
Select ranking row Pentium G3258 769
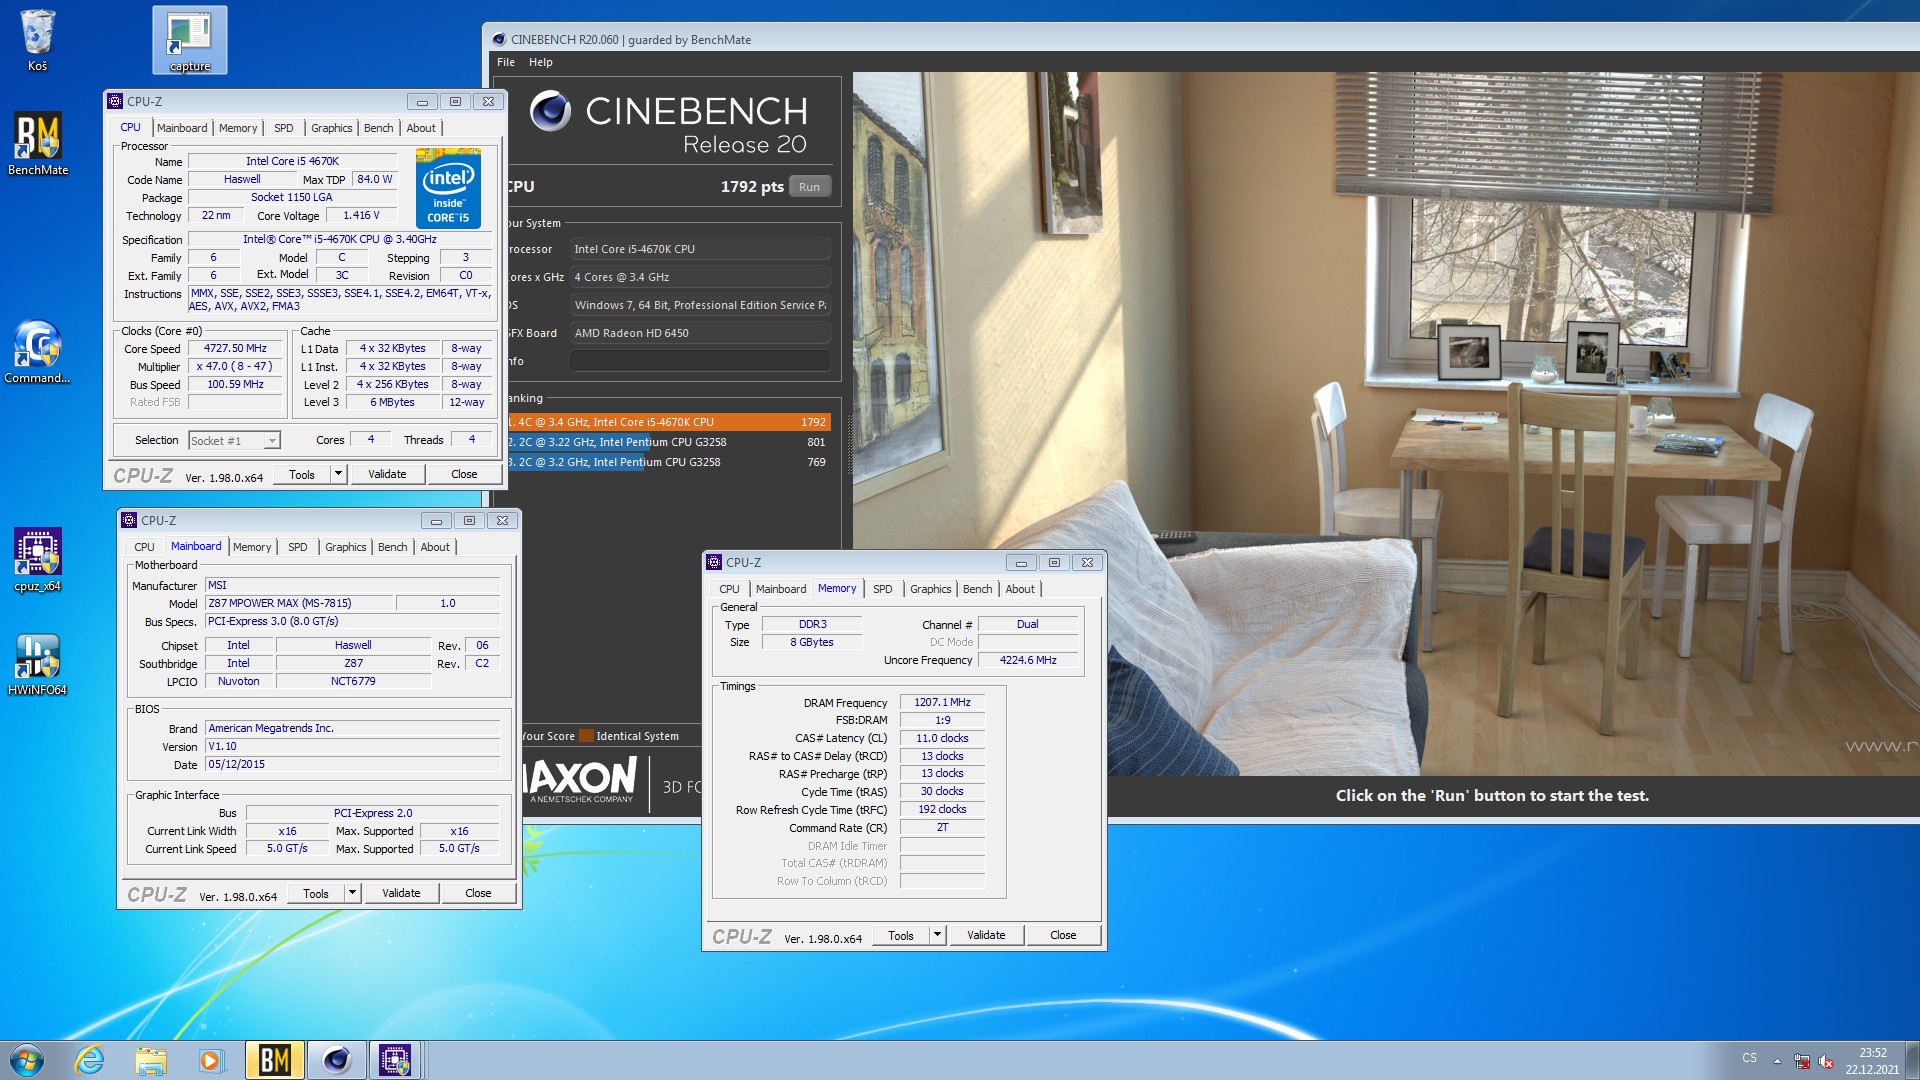pos(669,462)
